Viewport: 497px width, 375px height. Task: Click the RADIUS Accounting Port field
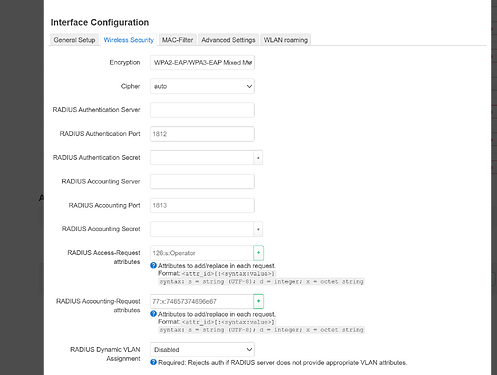pyautogui.click(x=202, y=205)
